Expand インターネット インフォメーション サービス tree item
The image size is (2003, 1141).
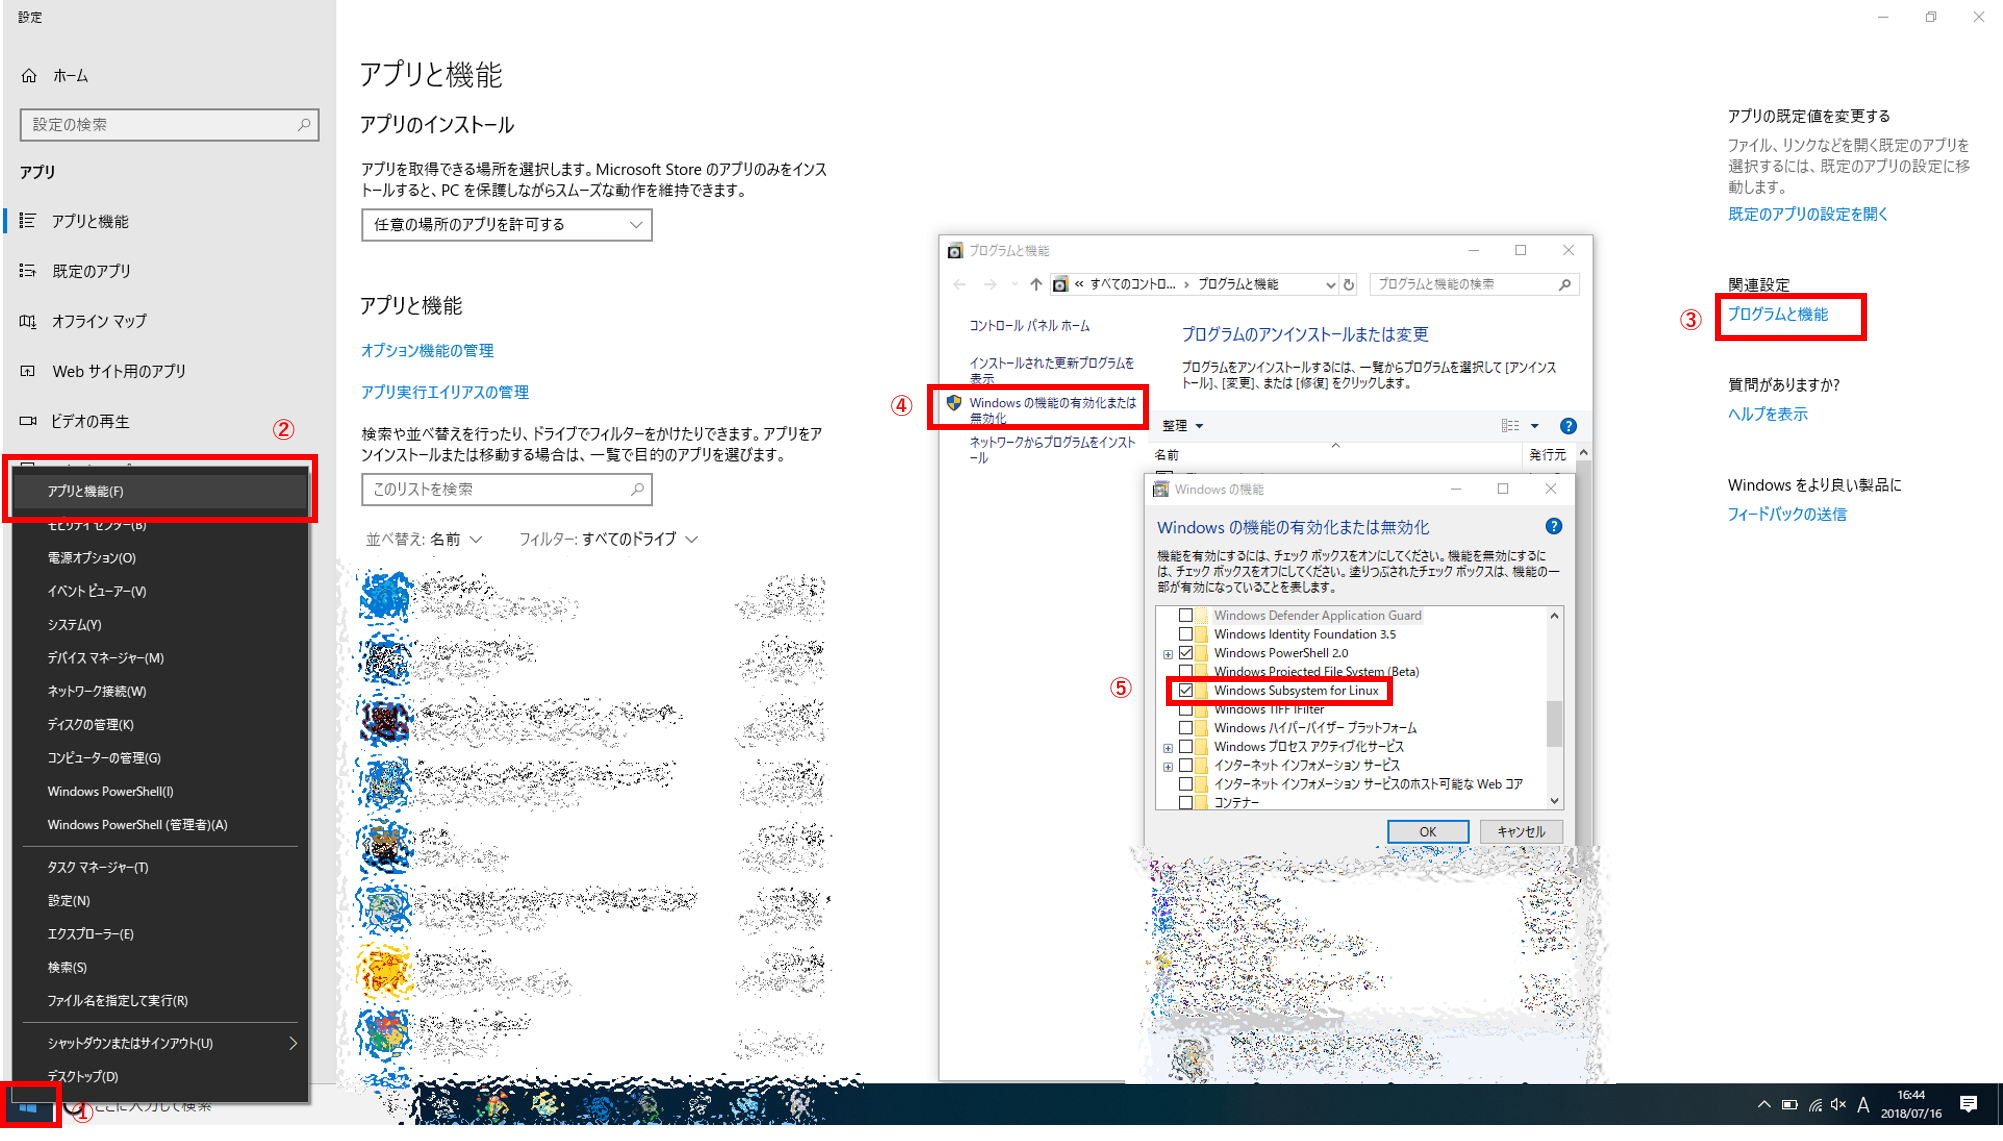[x=1168, y=765]
